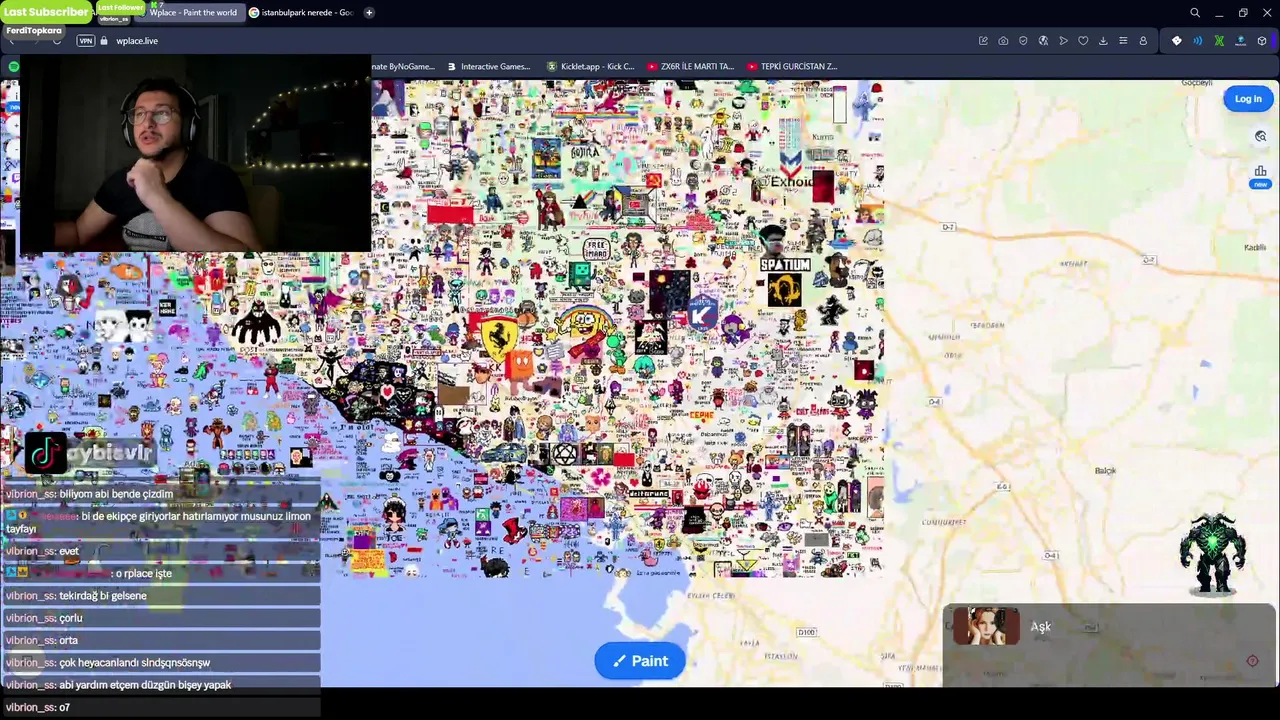Open the easy setup sliders icon

click(1123, 41)
